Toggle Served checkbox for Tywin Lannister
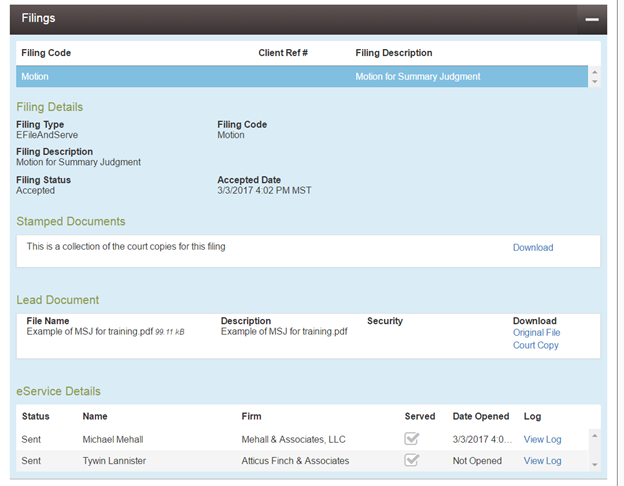The width and height of the screenshot is (624, 486). [x=411, y=461]
